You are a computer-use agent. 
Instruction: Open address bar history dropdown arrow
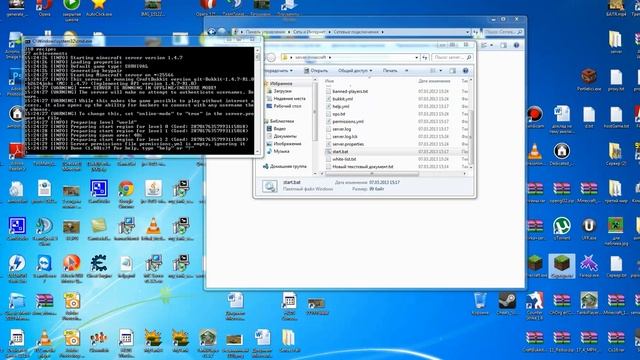(416, 58)
